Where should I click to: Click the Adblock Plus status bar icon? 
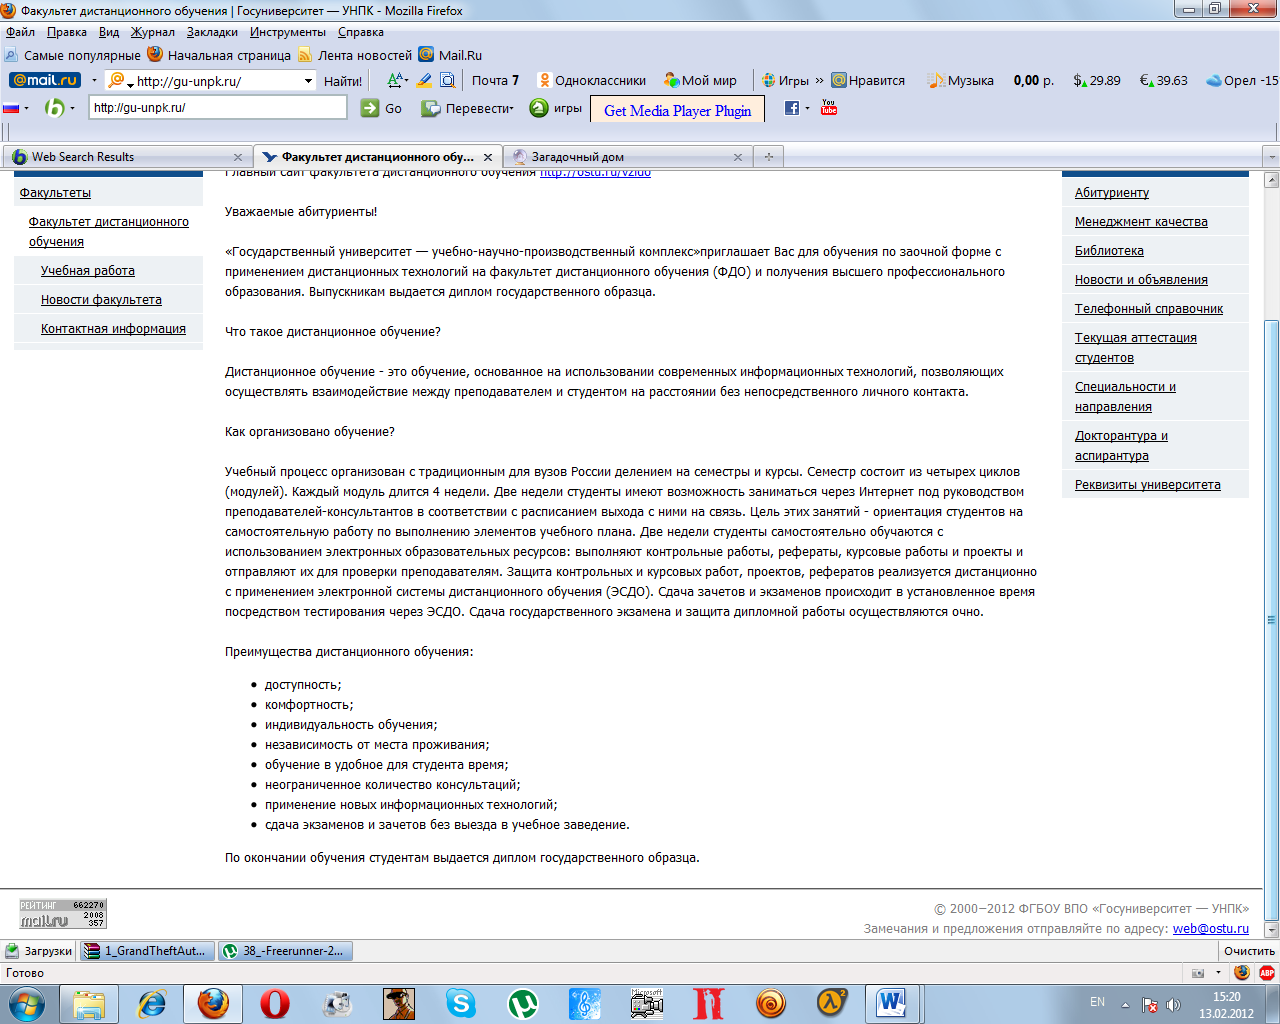tap(1267, 972)
